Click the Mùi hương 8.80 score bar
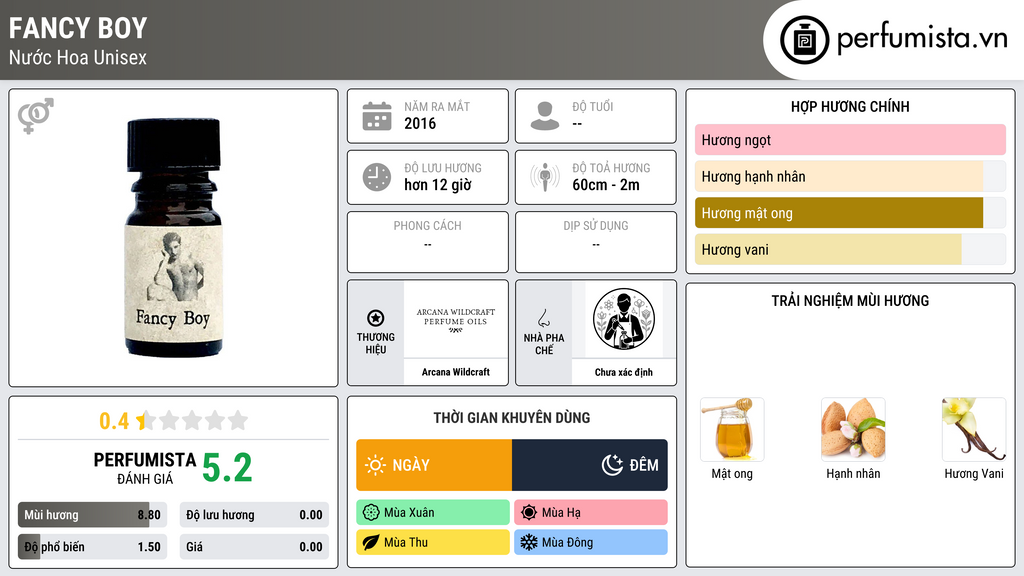 [x=93, y=515]
